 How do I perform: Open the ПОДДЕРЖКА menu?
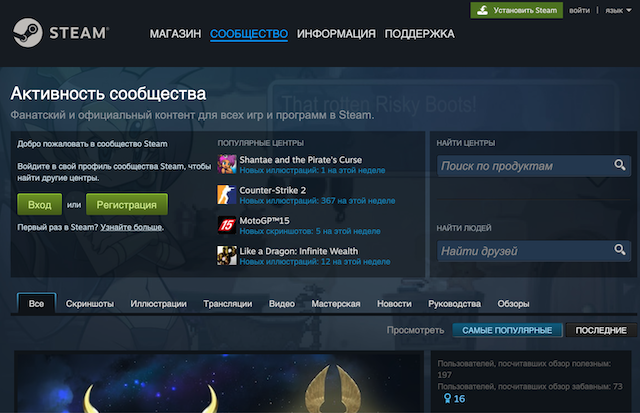pos(419,33)
